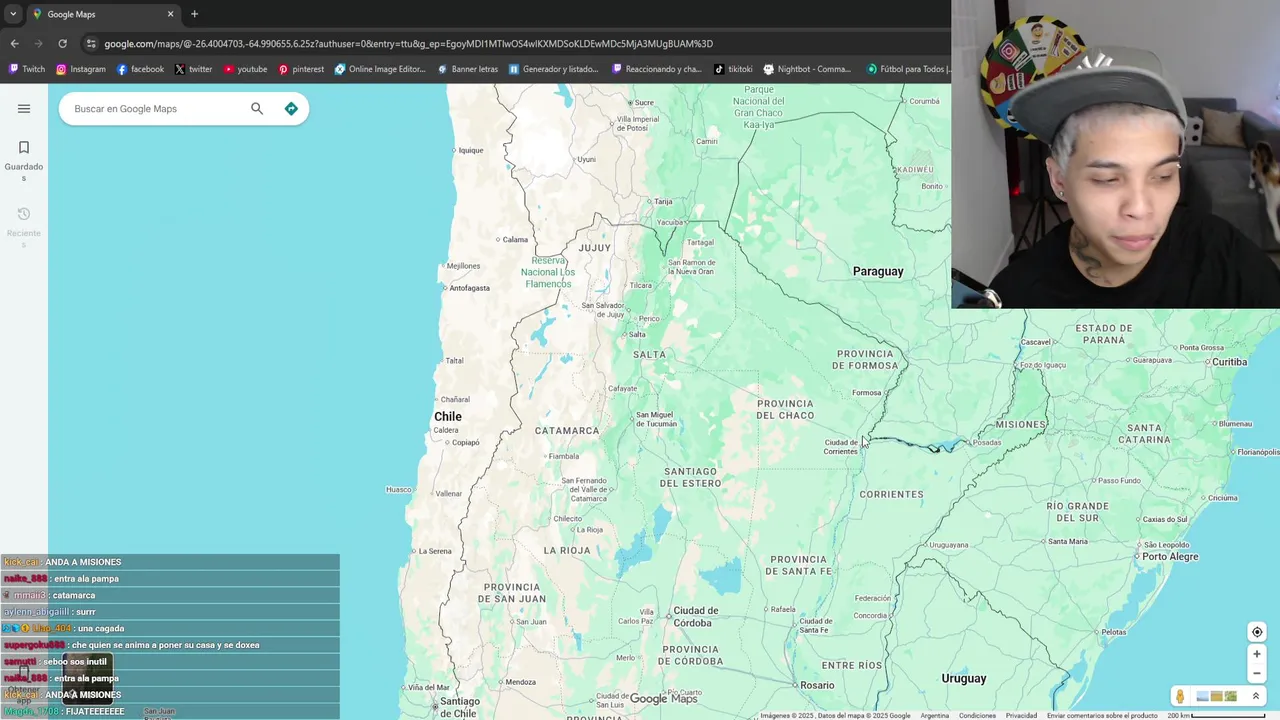The height and width of the screenshot is (720, 1280).
Task: Pick the second imagery thumbnail in strip
Action: 1217,696
